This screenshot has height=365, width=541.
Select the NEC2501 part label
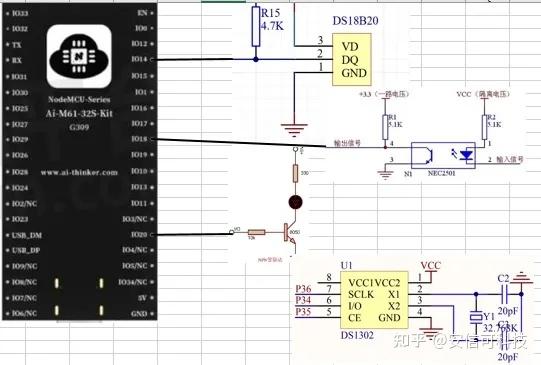click(x=442, y=173)
